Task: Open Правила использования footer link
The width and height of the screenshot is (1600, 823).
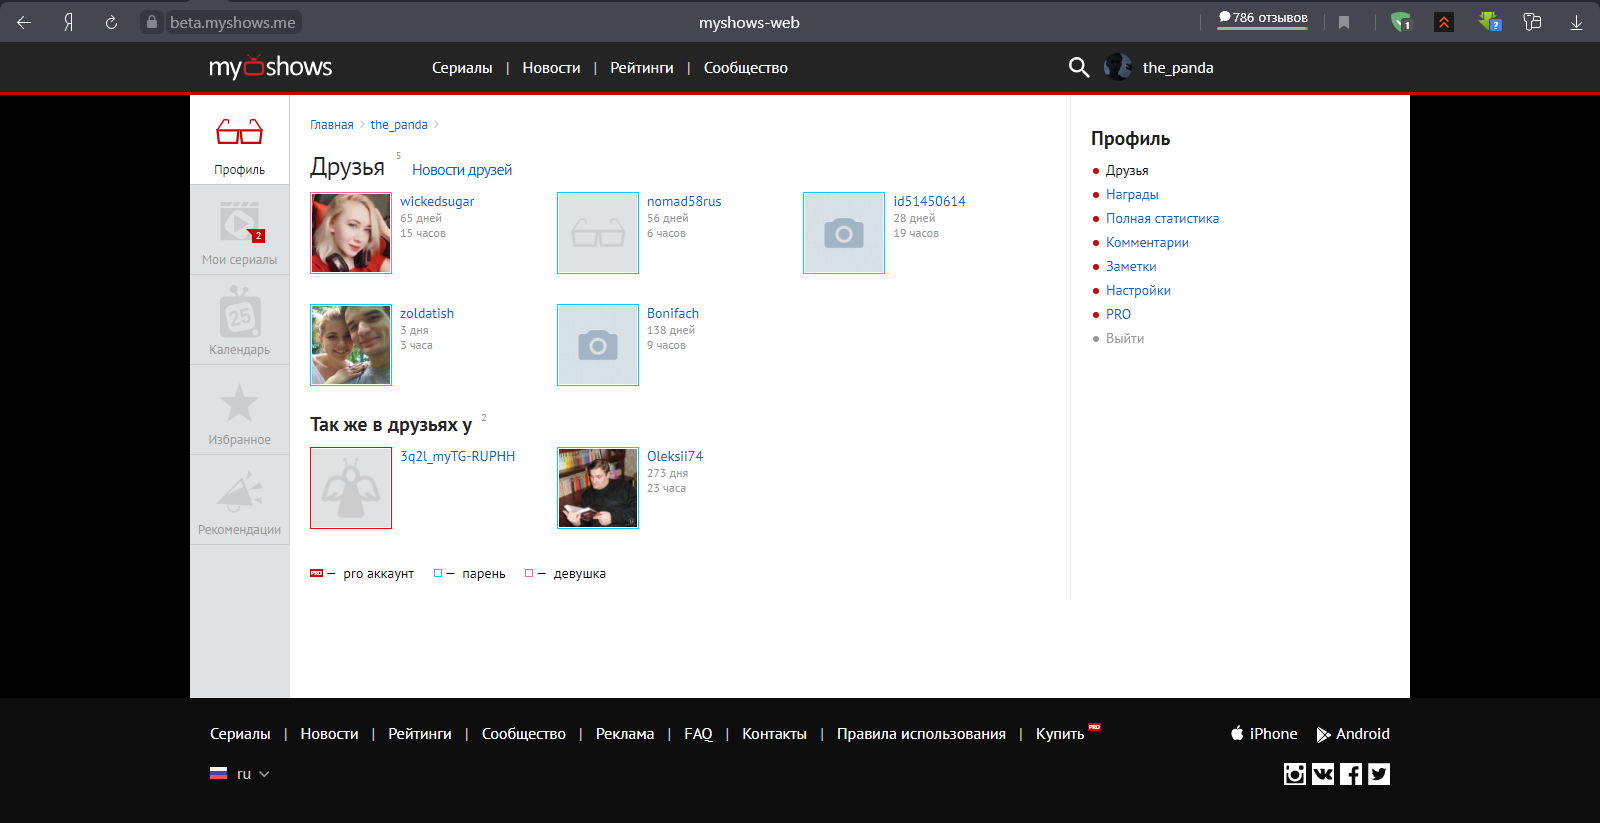Action: (921, 734)
